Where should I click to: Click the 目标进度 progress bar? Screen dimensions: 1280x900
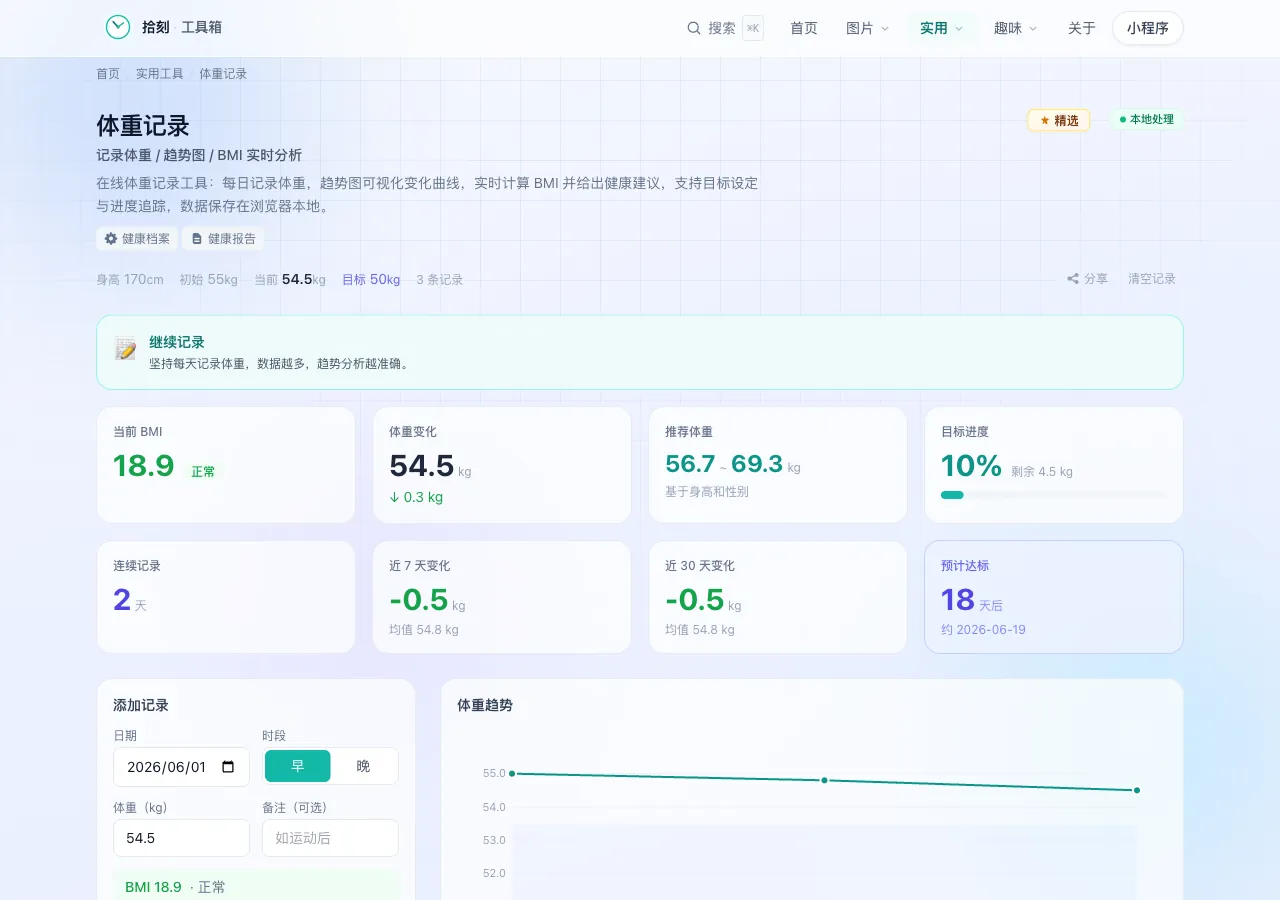[1054, 495]
